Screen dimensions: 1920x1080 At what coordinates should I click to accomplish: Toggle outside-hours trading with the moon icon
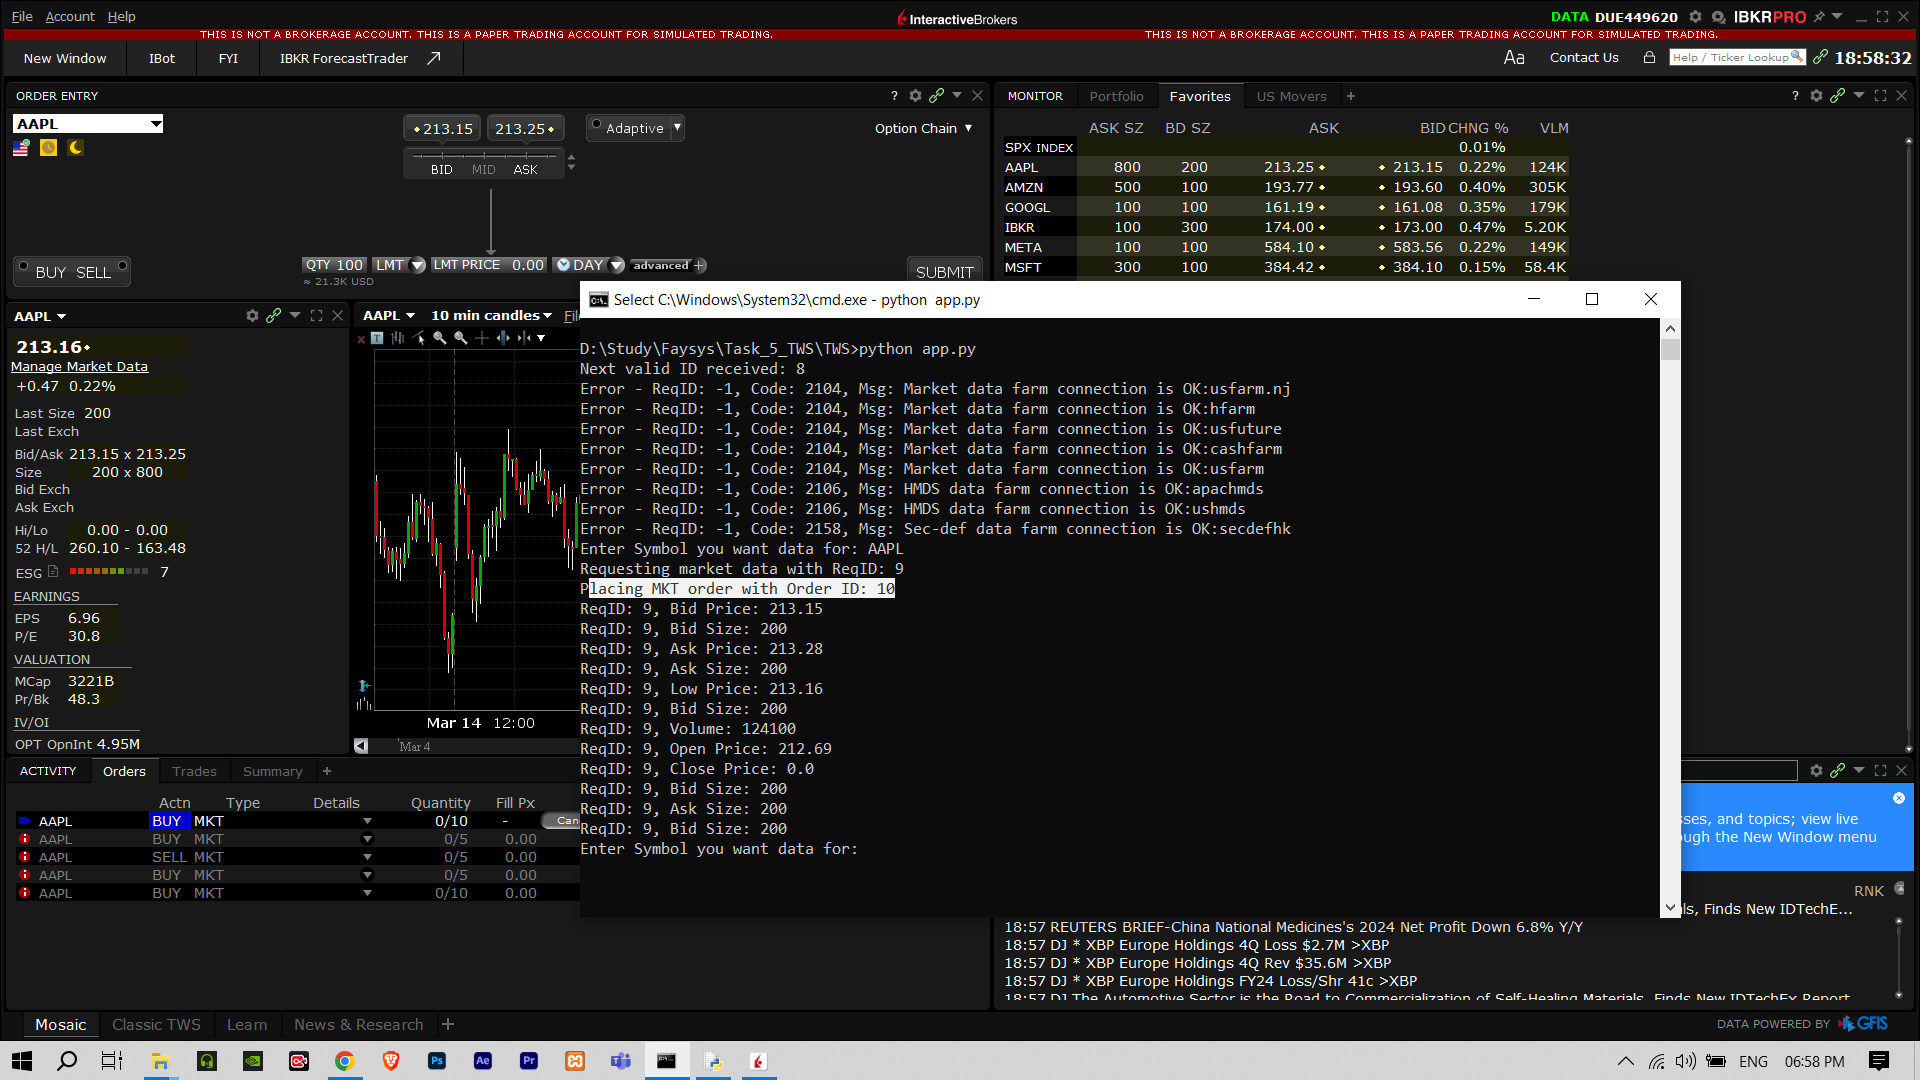click(x=75, y=147)
